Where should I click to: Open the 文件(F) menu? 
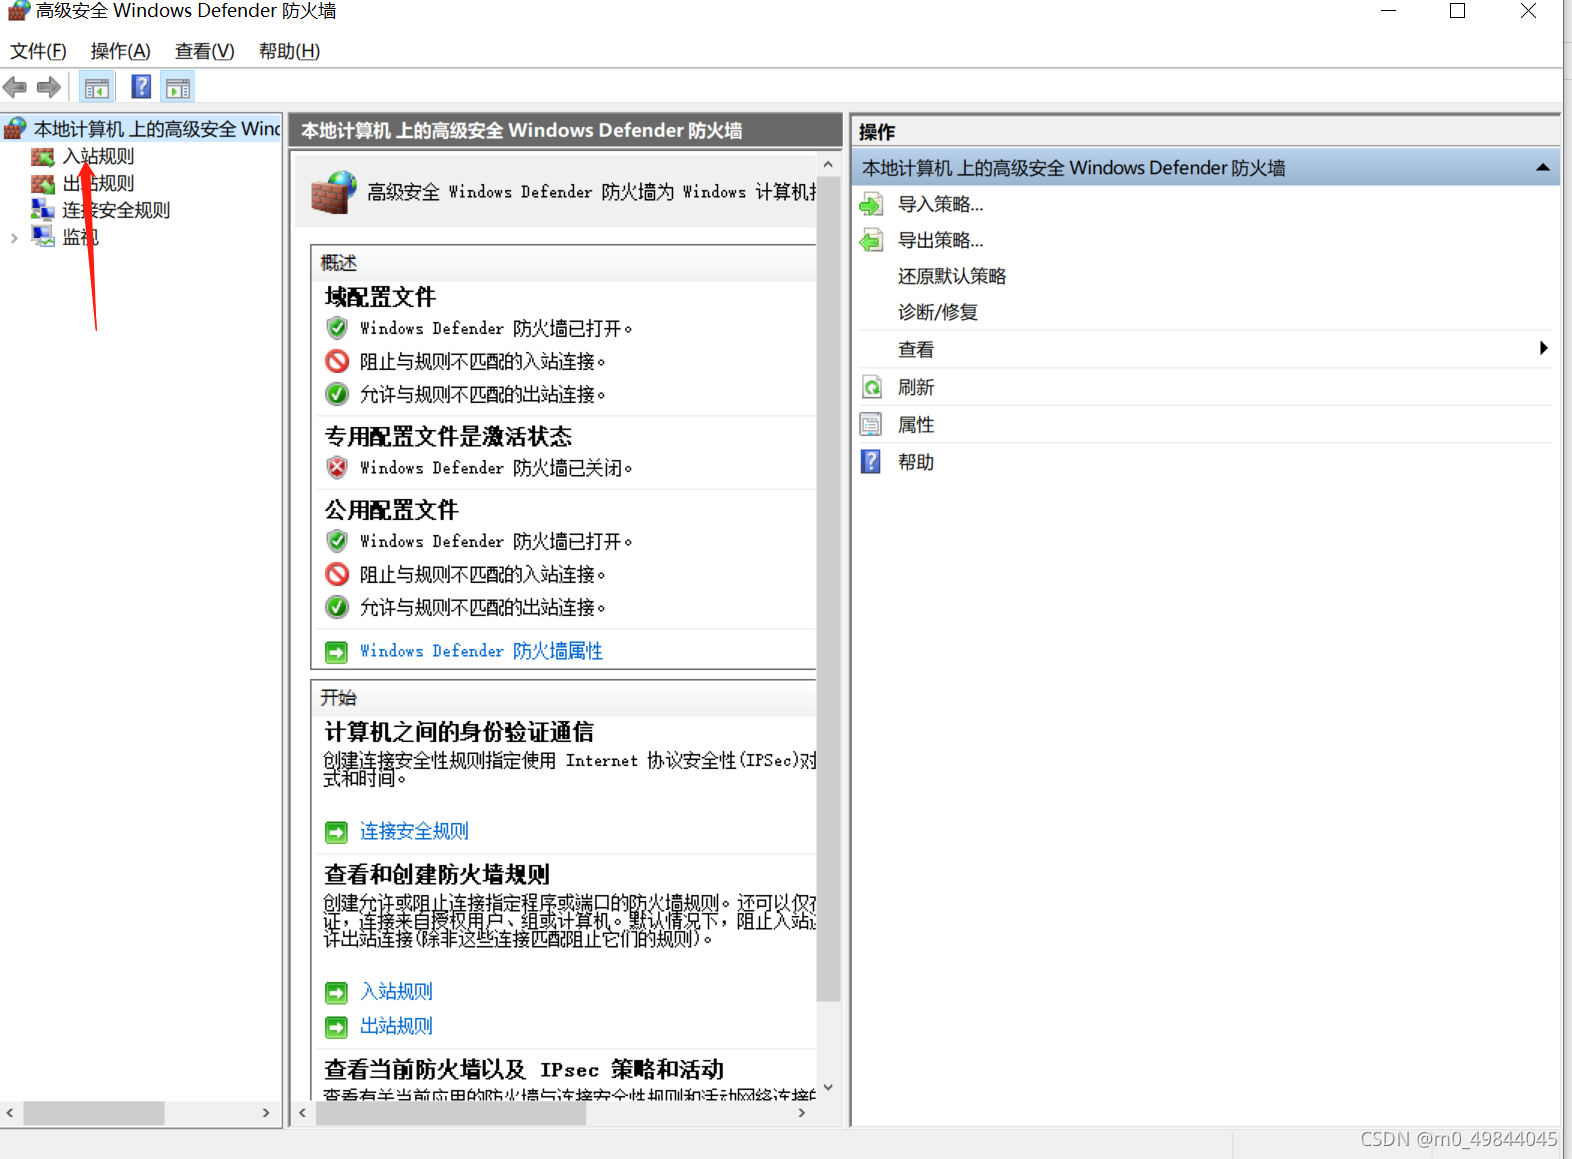coord(38,51)
